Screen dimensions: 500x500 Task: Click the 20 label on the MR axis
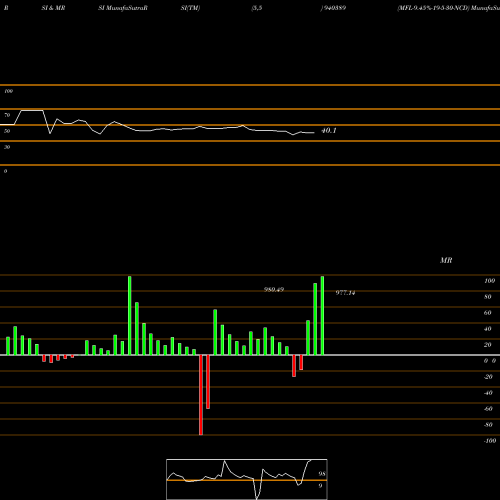click(x=488, y=345)
